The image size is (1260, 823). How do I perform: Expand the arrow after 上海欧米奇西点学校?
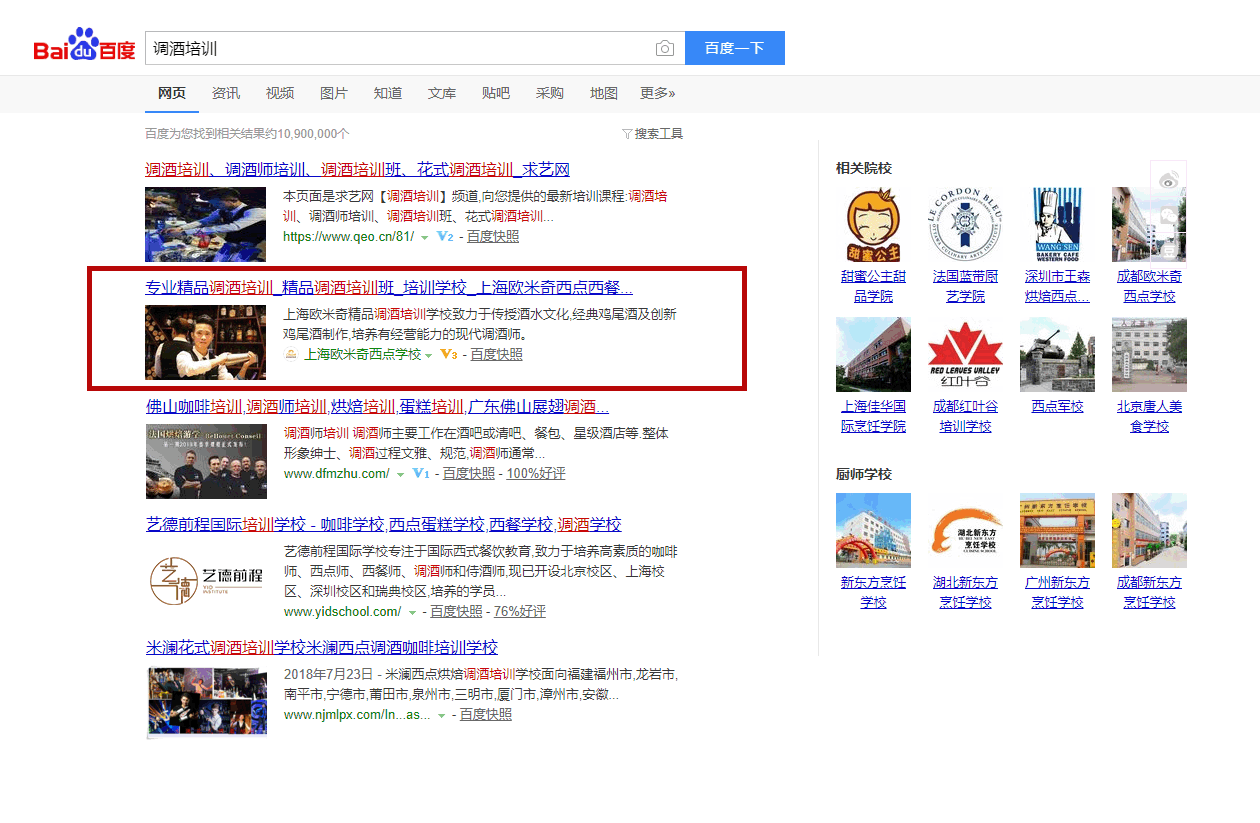click(x=428, y=356)
